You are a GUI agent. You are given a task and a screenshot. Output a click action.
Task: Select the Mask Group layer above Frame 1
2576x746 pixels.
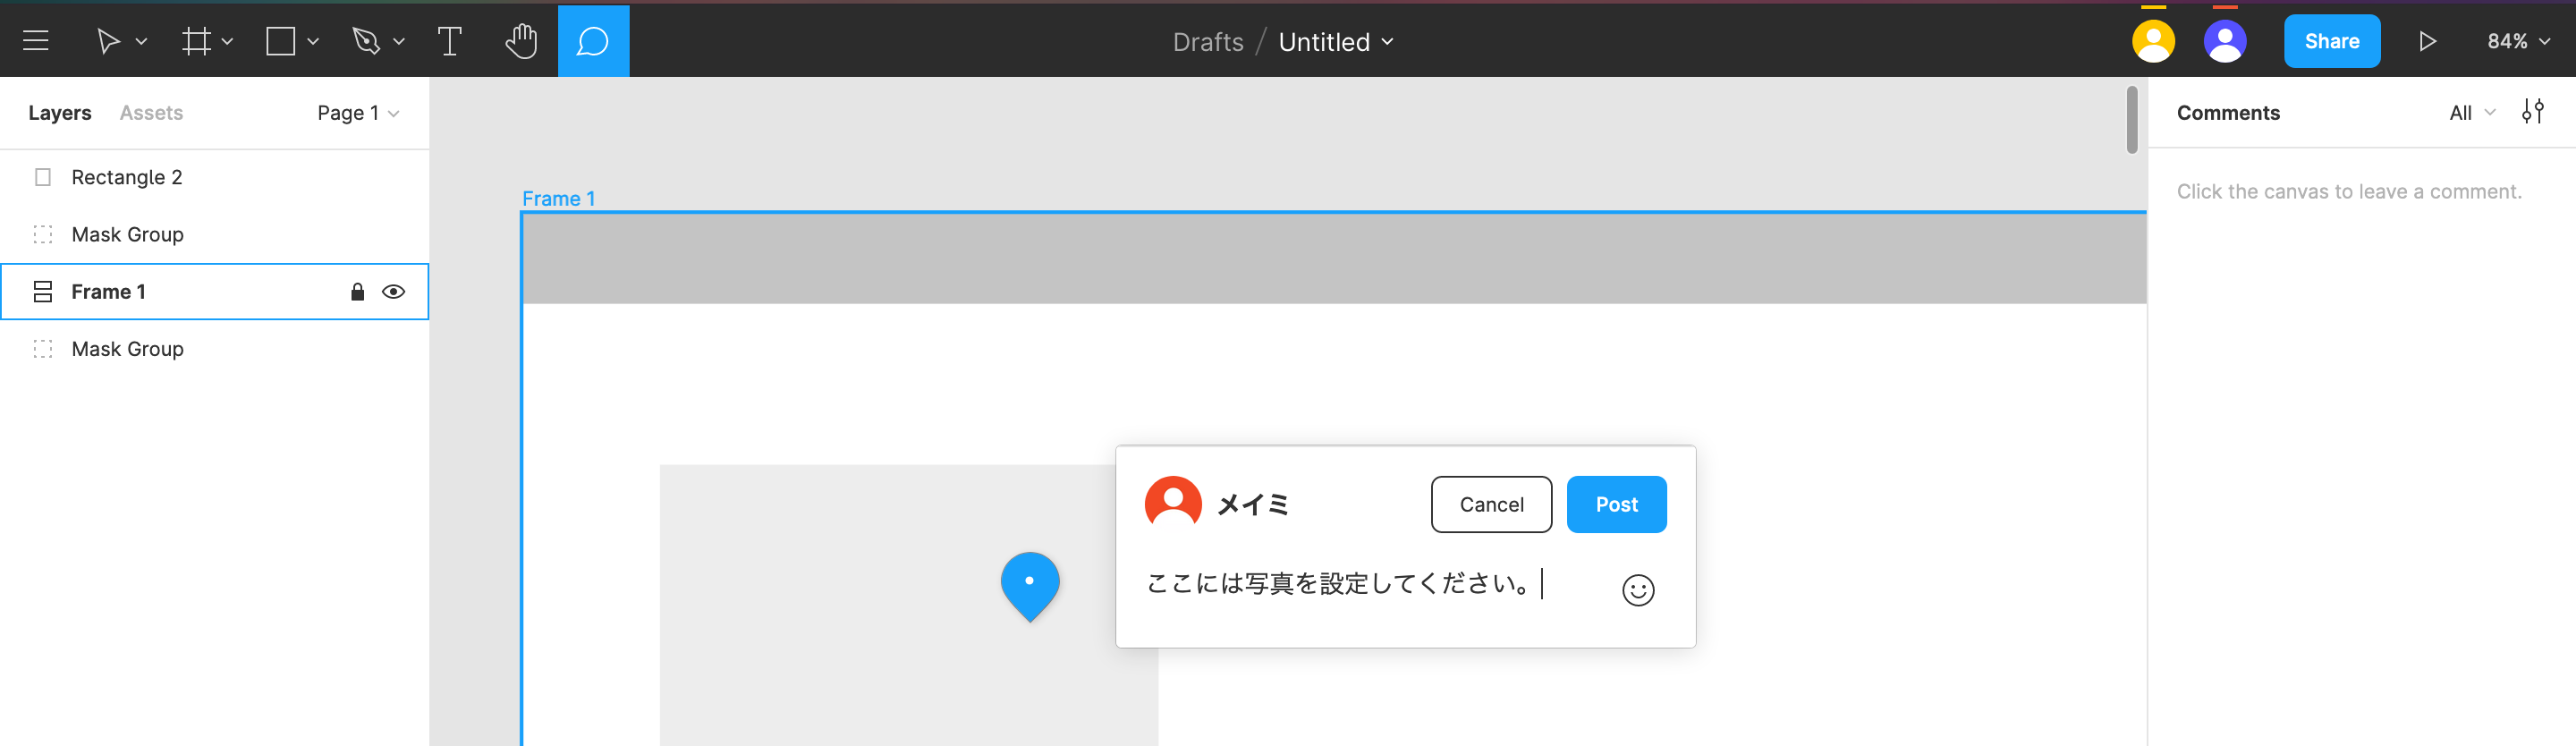215,234
